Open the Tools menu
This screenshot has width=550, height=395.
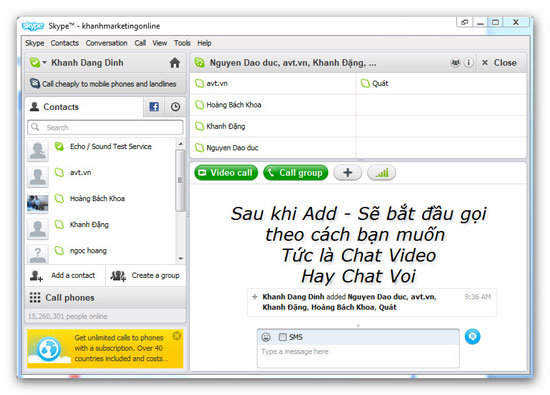point(182,43)
